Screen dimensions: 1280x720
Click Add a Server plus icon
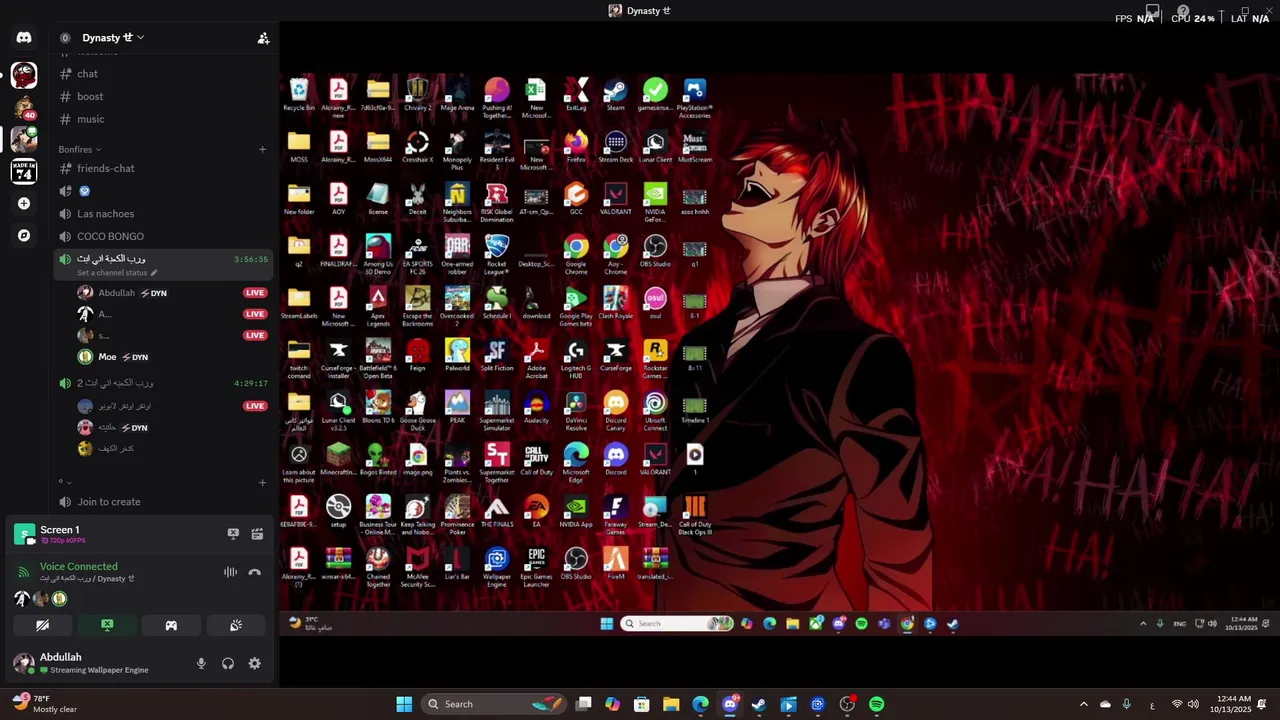24,203
